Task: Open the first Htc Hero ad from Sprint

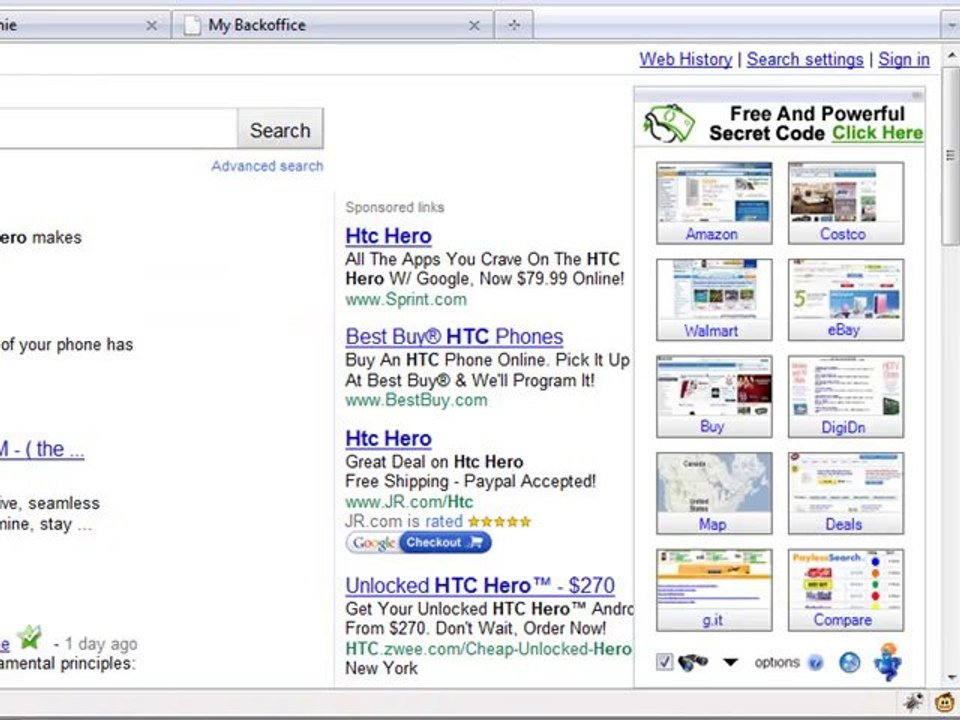Action: [388, 236]
